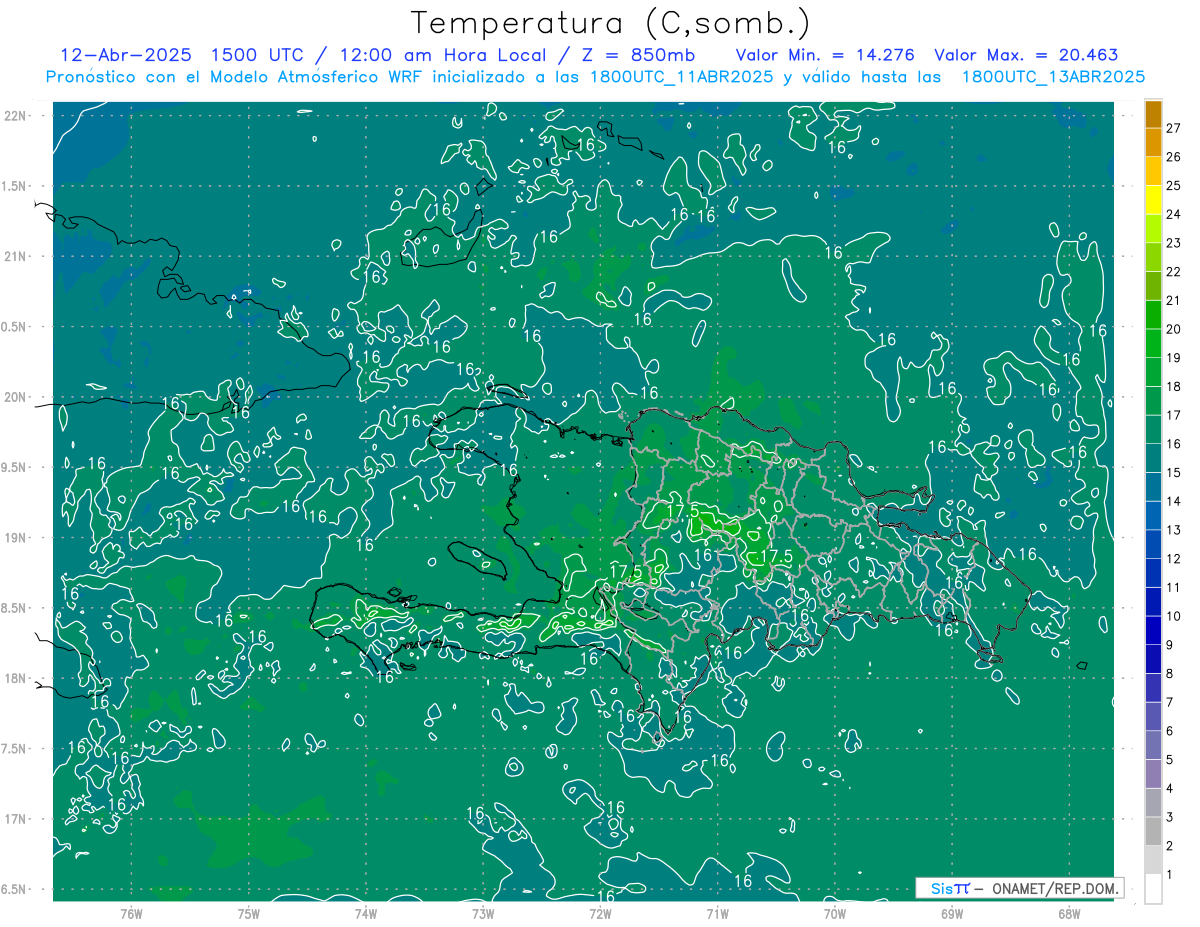The height and width of the screenshot is (927, 1200).
Task: Click the dark orange top color scale segment
Action: pyautogui.click(x=1153, y=113)
